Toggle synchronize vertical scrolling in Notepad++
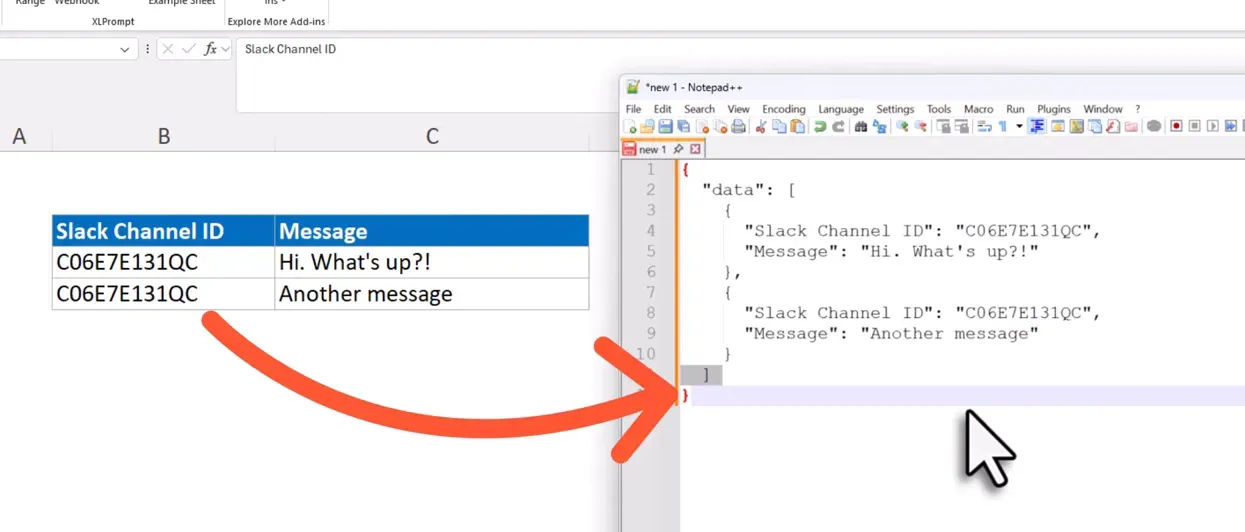The width and height of the screenshot is (1245, 532). coord(942,126)
